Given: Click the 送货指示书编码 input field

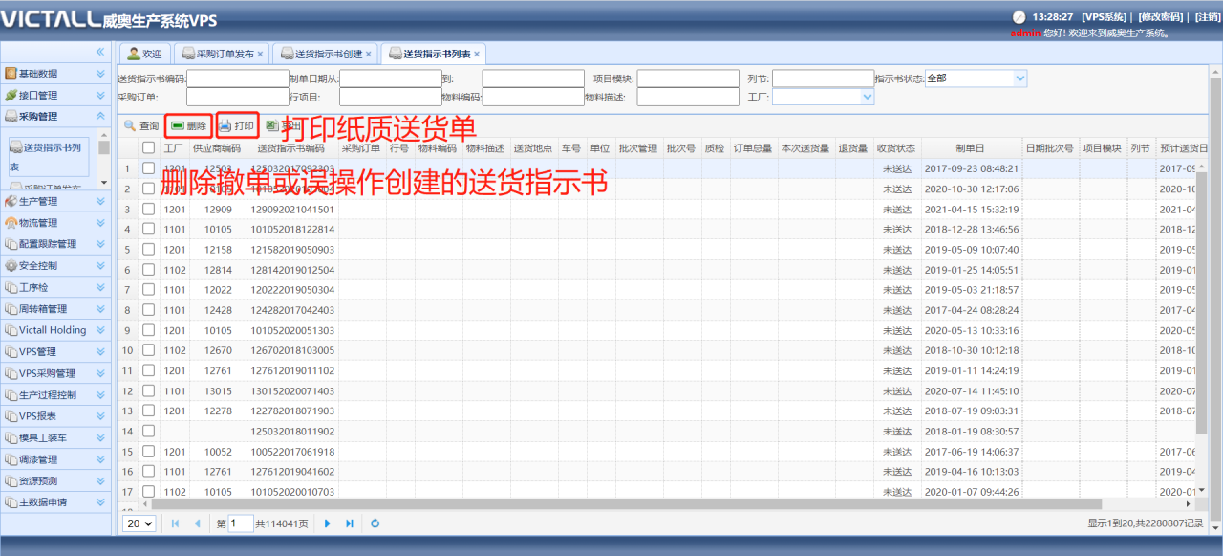Looking at the screenshot, I should [x=237, y=78].
